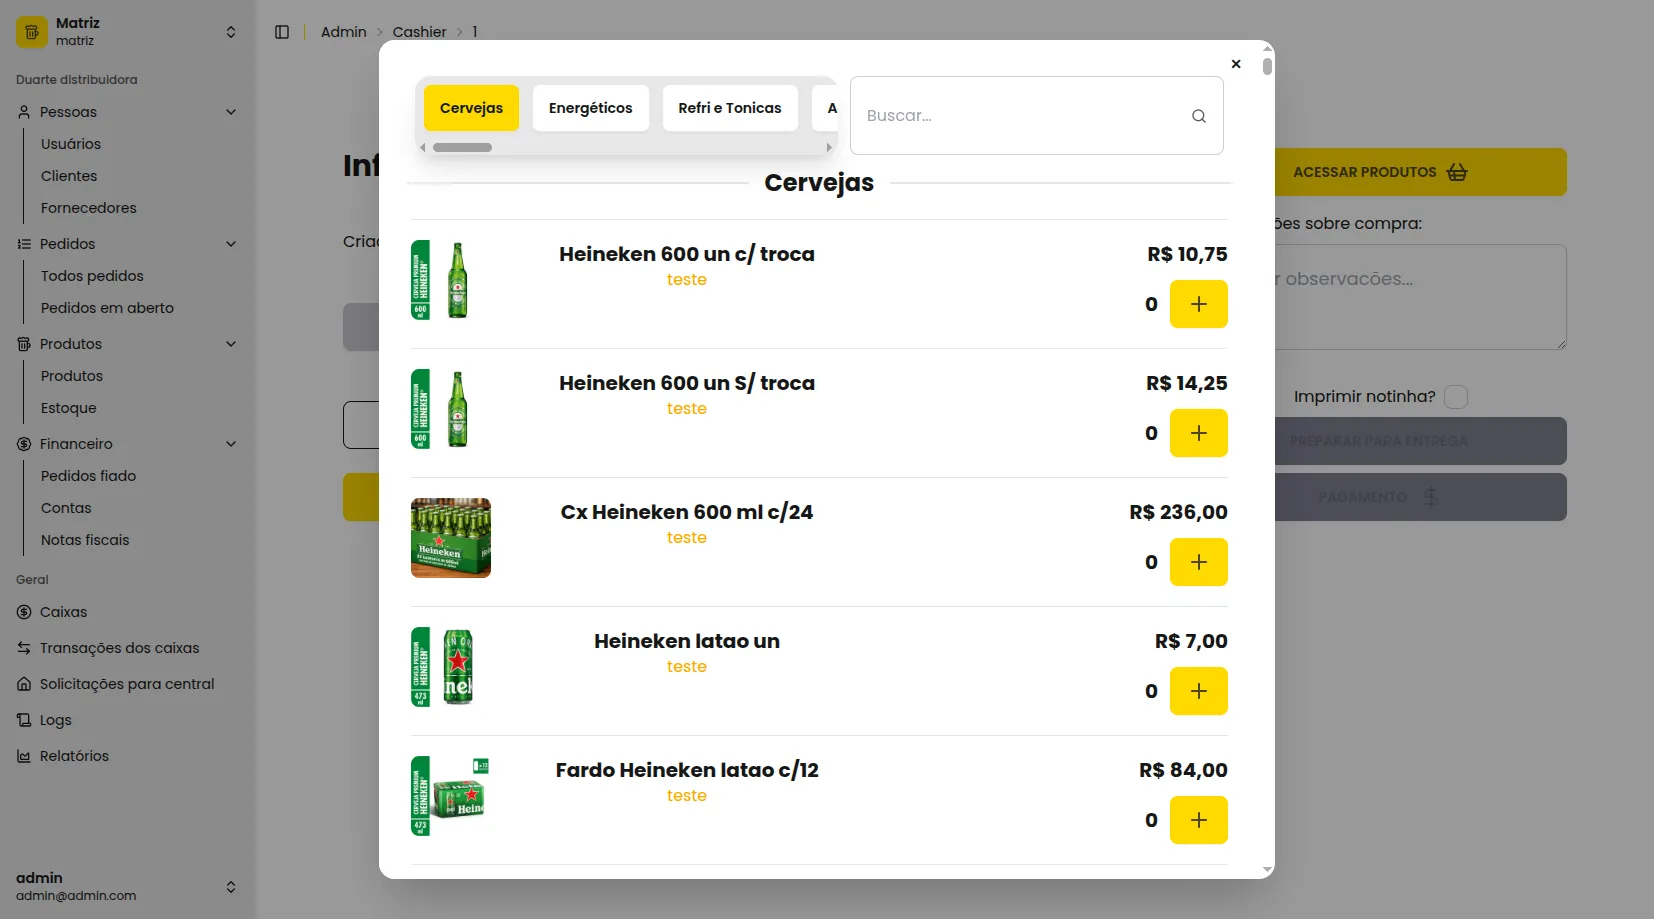Open Todos pedidos page
Viewport: 1669px width, 919px height.
click(x=92, y=276)
